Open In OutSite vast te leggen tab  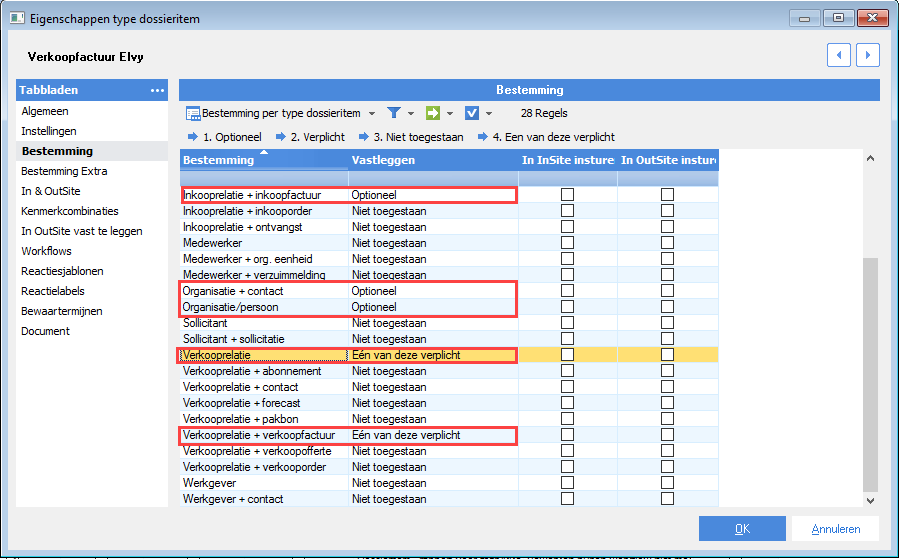(82, 231)
